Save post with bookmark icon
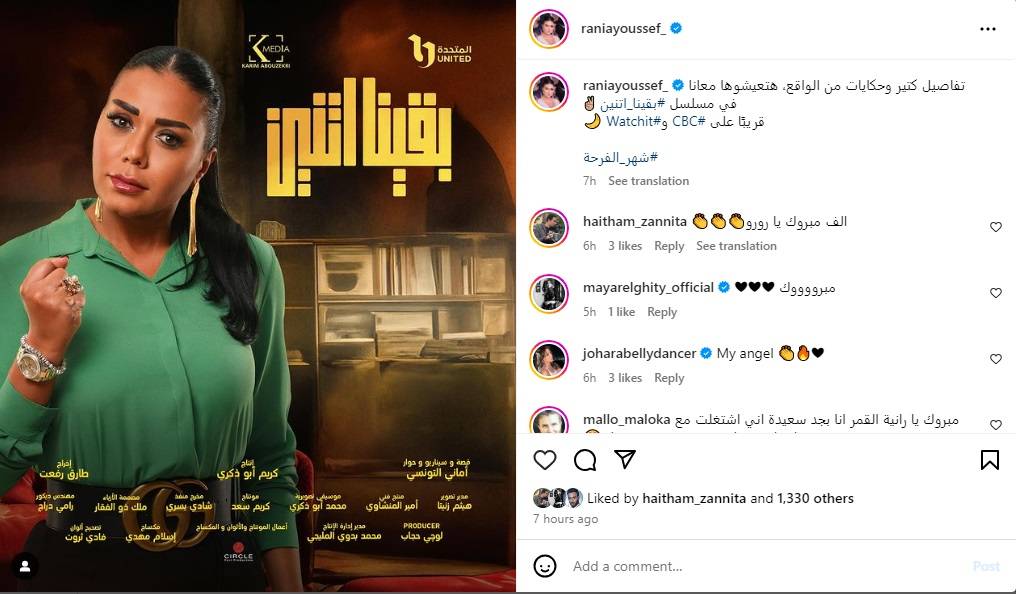 (989, 460)
